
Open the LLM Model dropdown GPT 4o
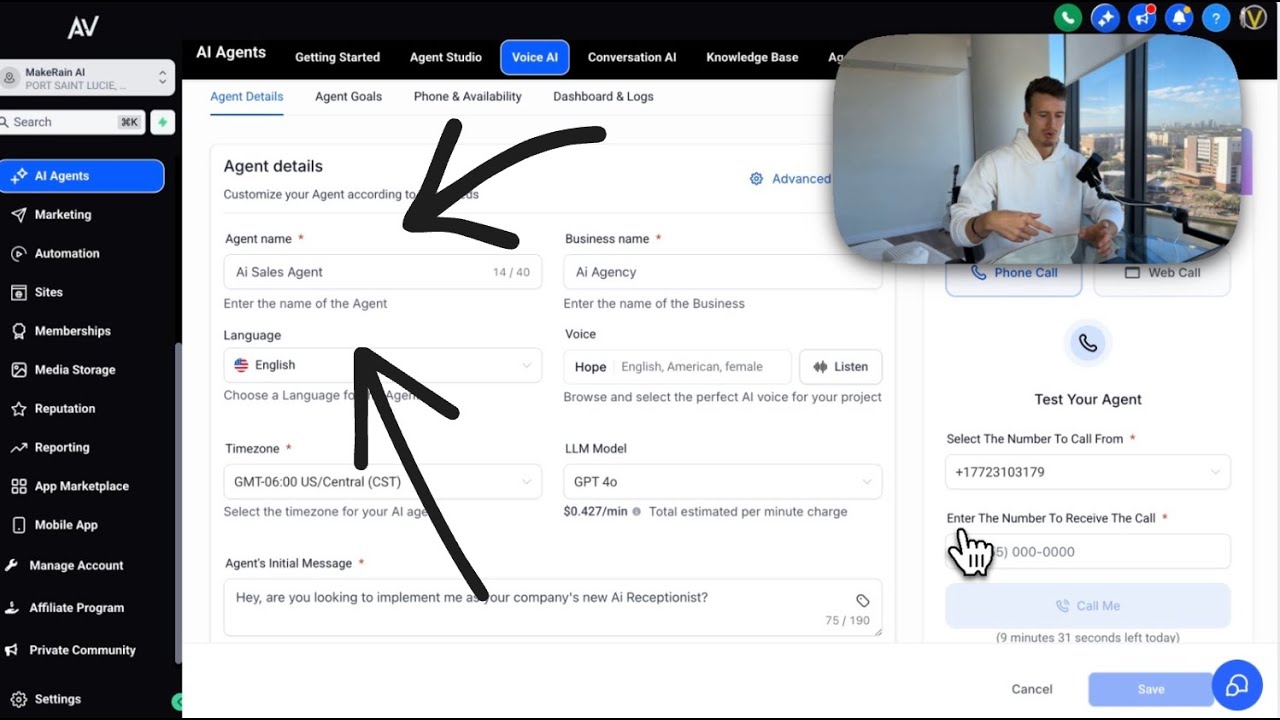pos(723,482)
